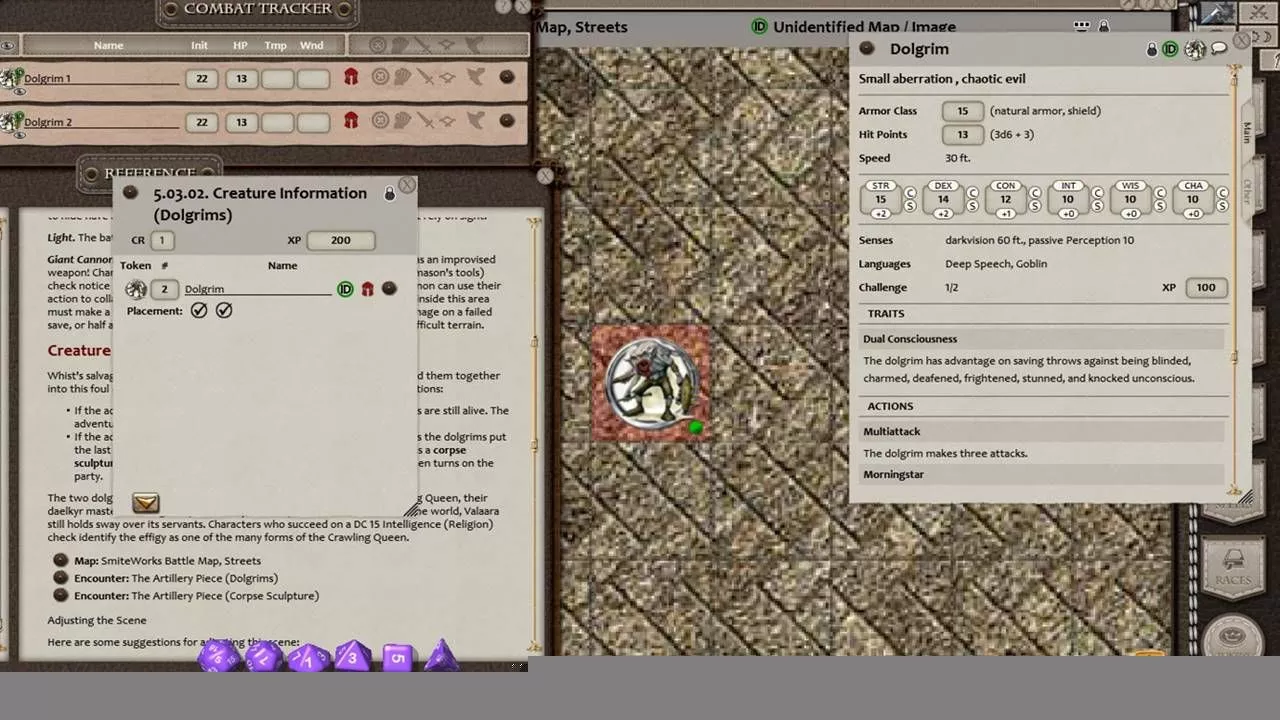Open the targeting crosshair section for Dolgrim 2
The image size is (1280, 720).
tap(380, 121)
